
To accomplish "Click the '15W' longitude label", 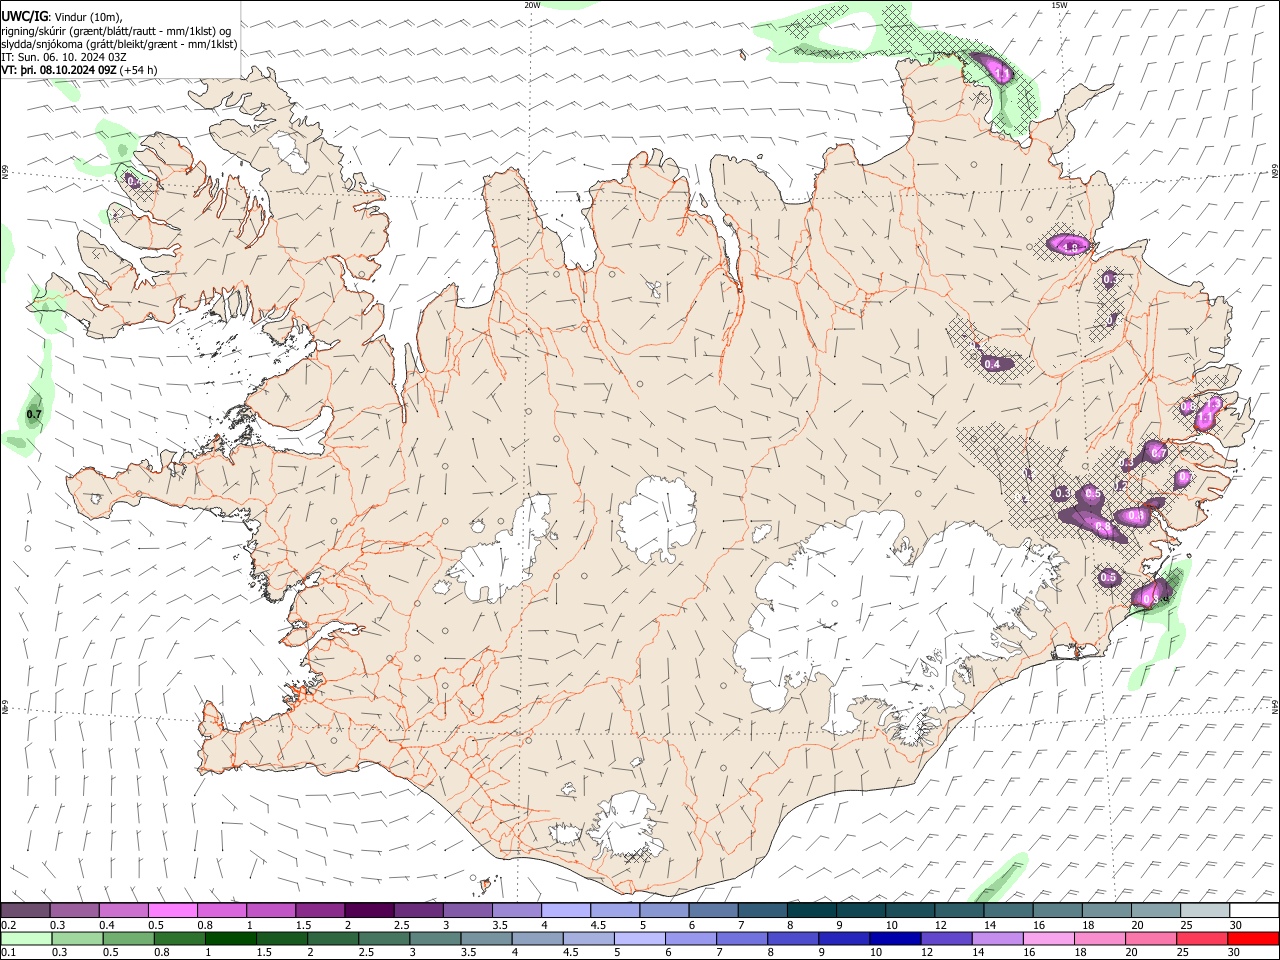I will pos(1059,5).
